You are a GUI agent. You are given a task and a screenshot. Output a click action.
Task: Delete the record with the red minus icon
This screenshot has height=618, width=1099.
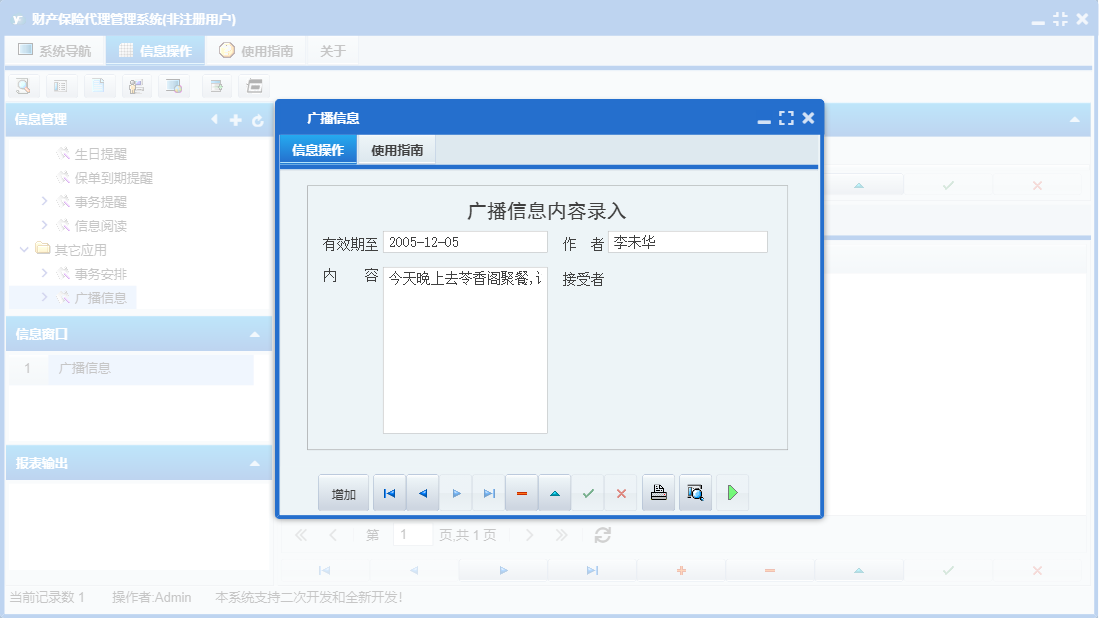[x=521, y=492]
